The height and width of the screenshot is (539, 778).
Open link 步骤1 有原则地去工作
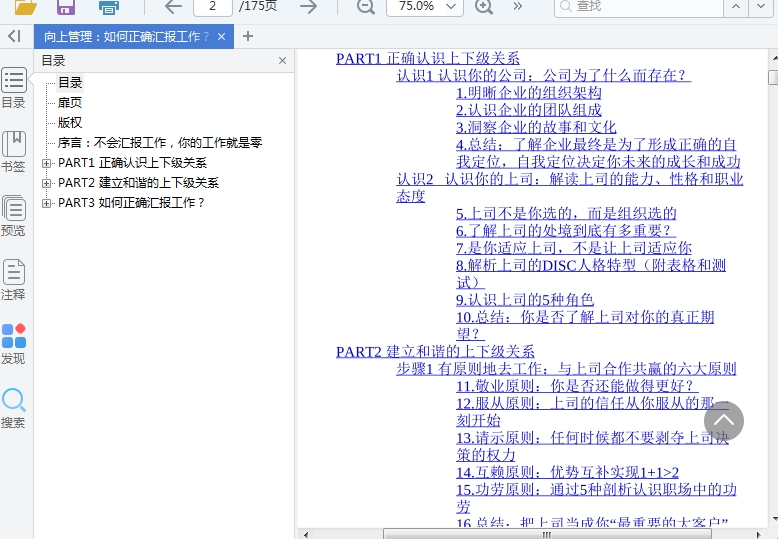566,369
